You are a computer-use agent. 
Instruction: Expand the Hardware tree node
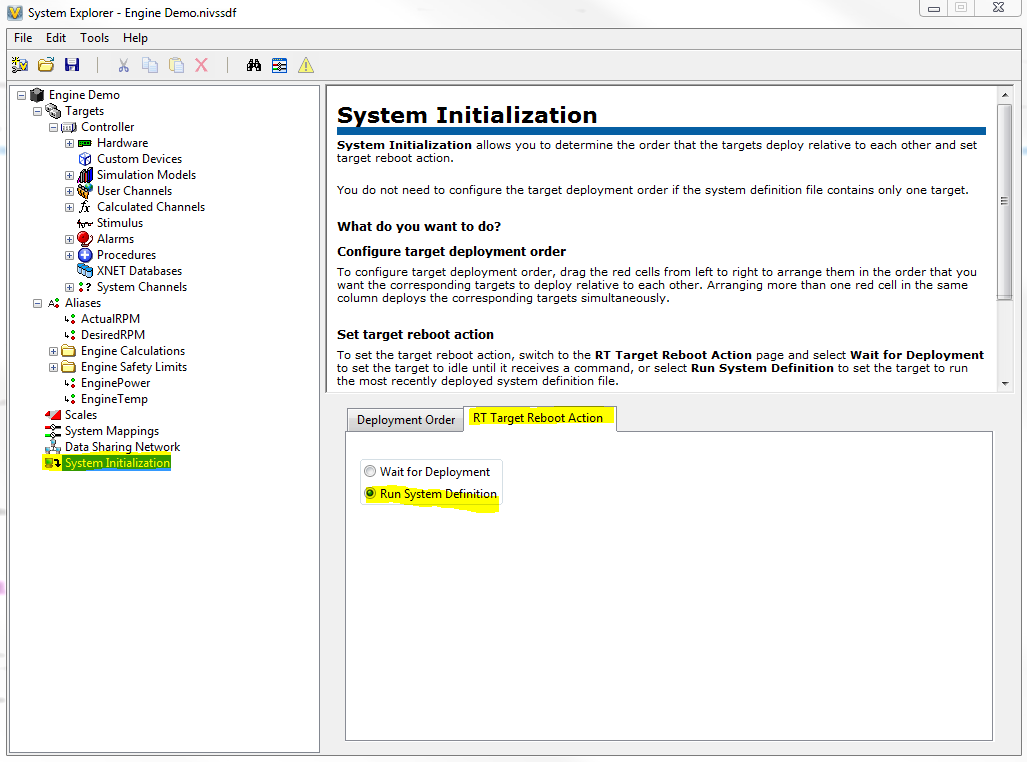pyautogui.click(x=69, y=143)
